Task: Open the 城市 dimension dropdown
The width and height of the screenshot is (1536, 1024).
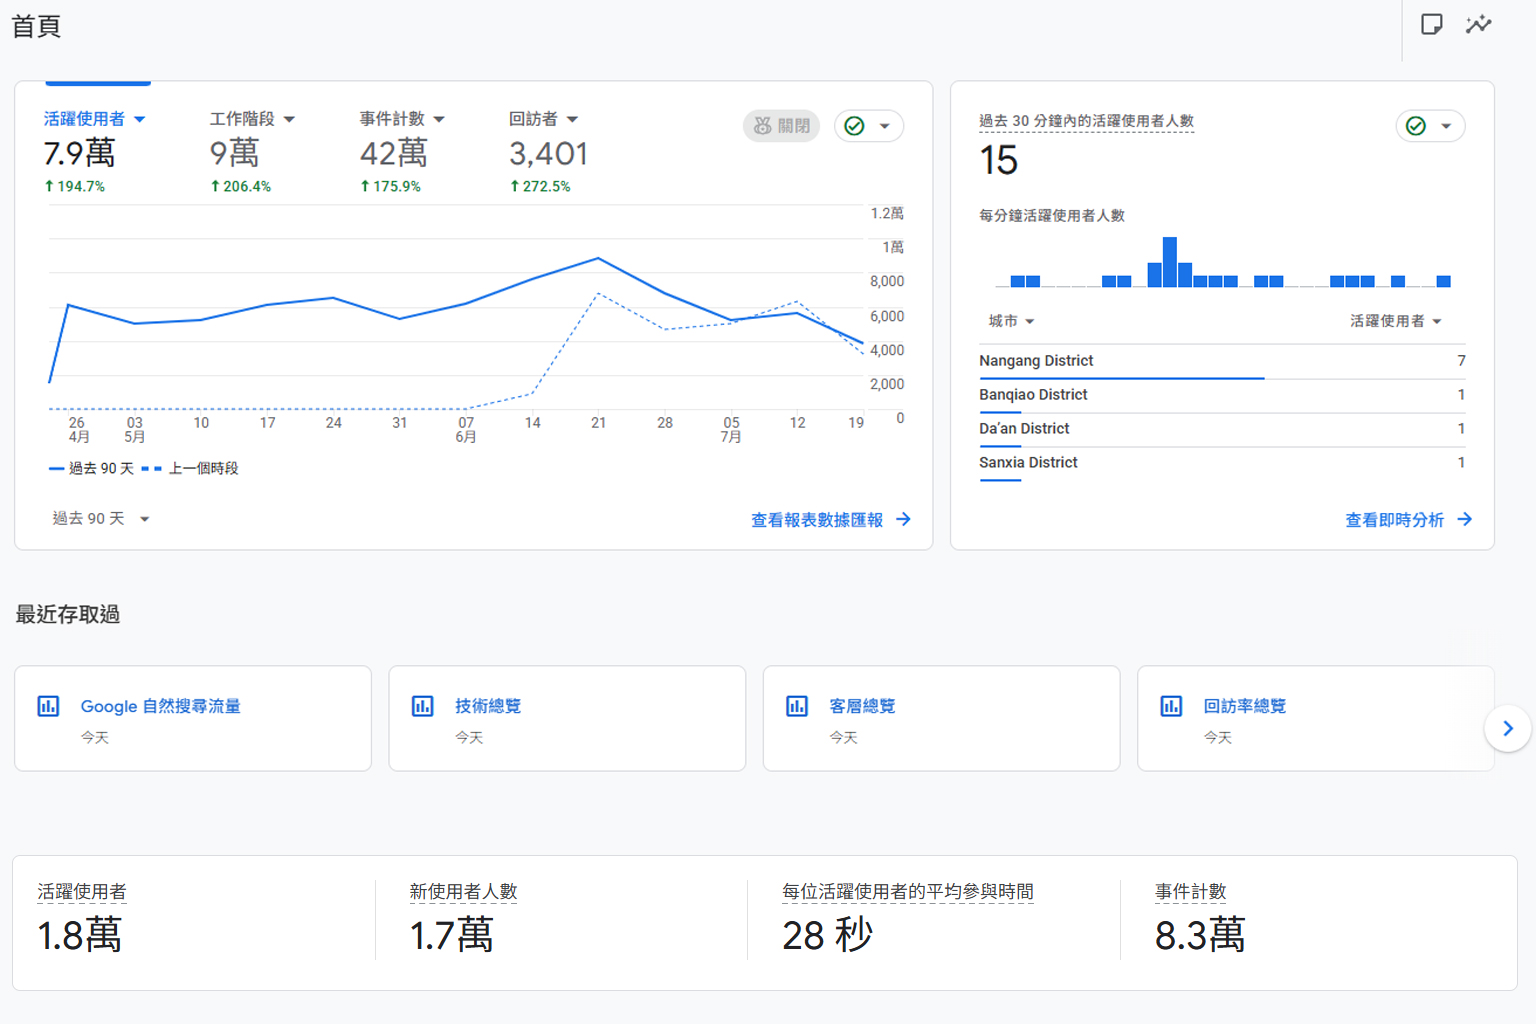Action: [1011, 321]
